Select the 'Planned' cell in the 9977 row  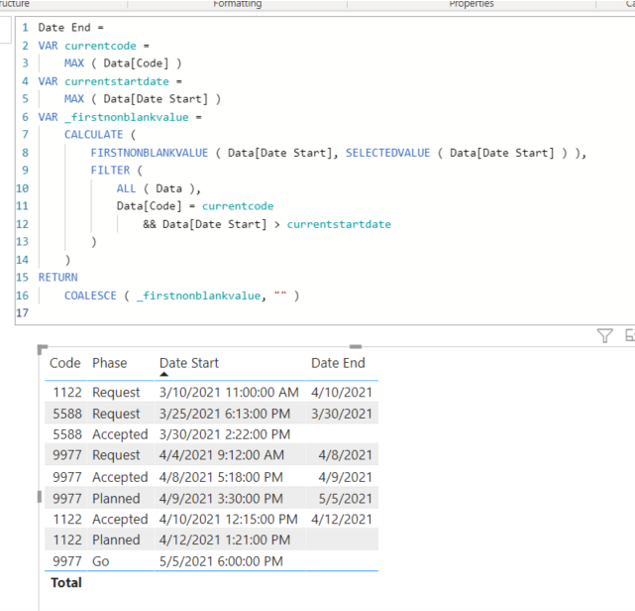click(x=116, y=498)
